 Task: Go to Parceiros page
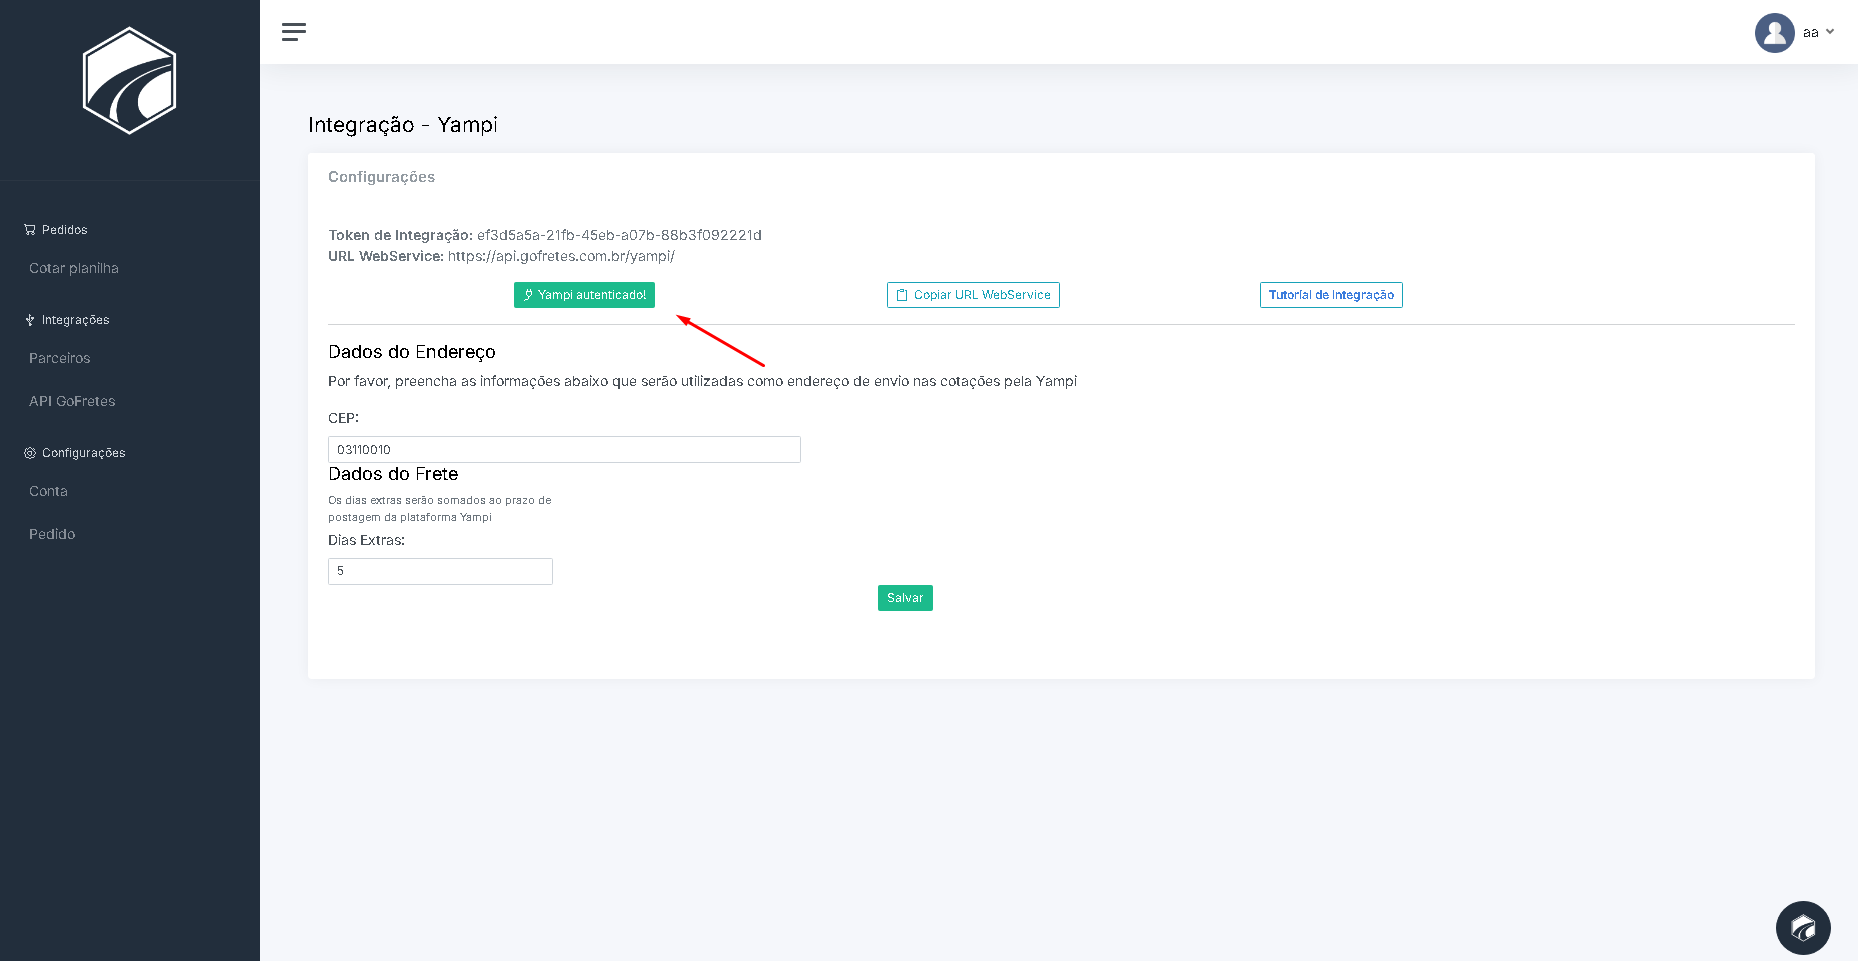pyautogui.click(x=60, y=358)
